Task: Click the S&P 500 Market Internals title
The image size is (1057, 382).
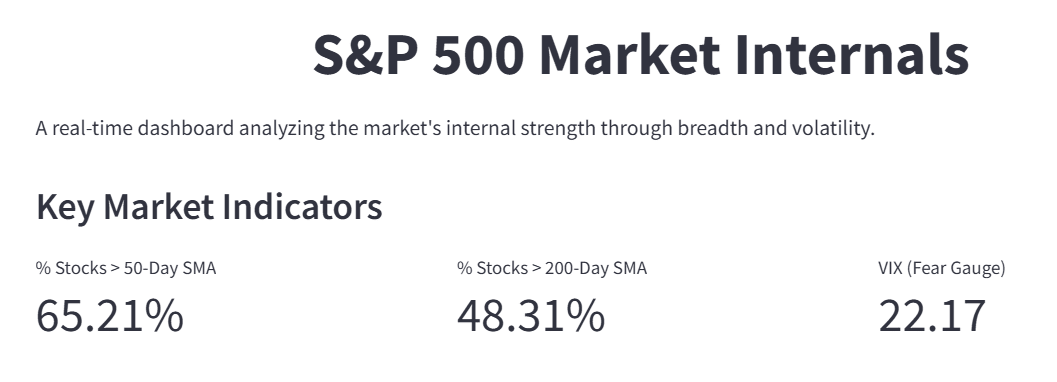Action: click(x=641, y=56)
